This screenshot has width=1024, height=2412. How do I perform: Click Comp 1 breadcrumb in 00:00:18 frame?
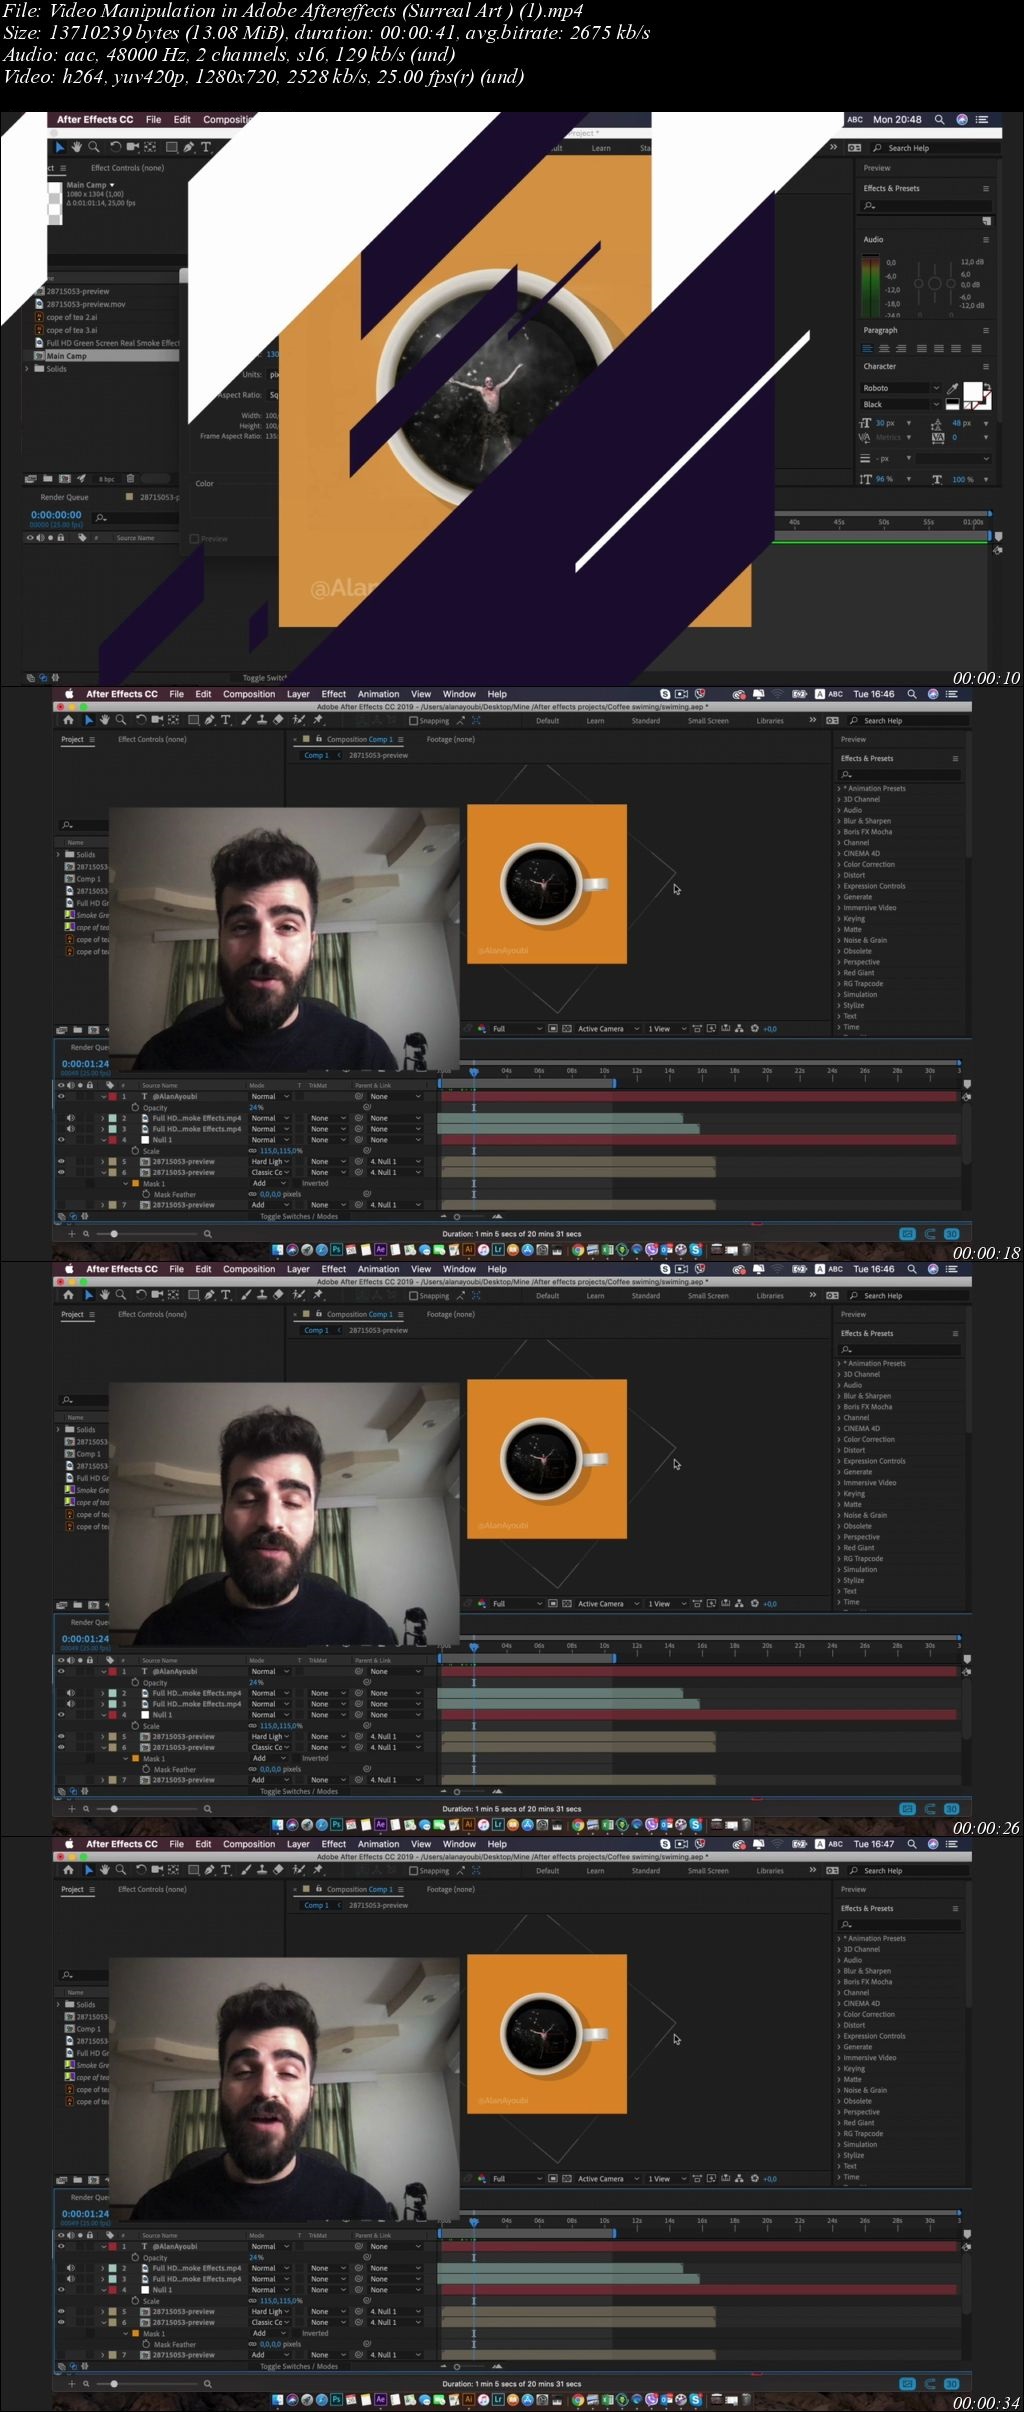[314, 755]
